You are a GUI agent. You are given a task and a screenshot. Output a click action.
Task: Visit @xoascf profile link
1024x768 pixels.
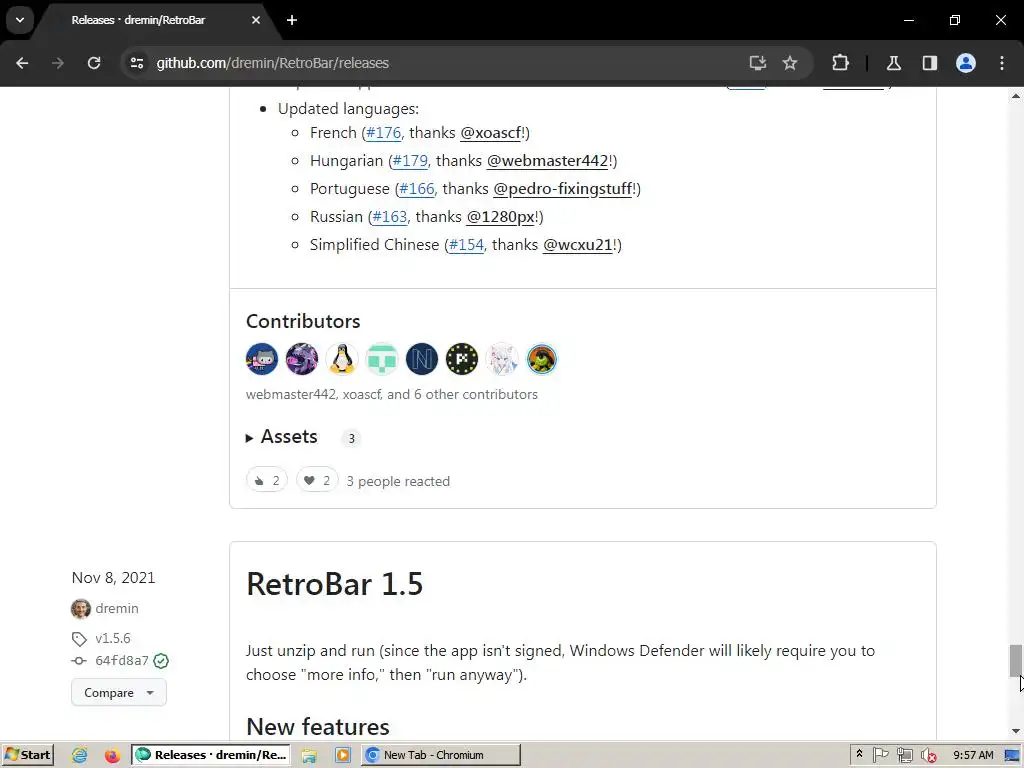pos(491,133)
